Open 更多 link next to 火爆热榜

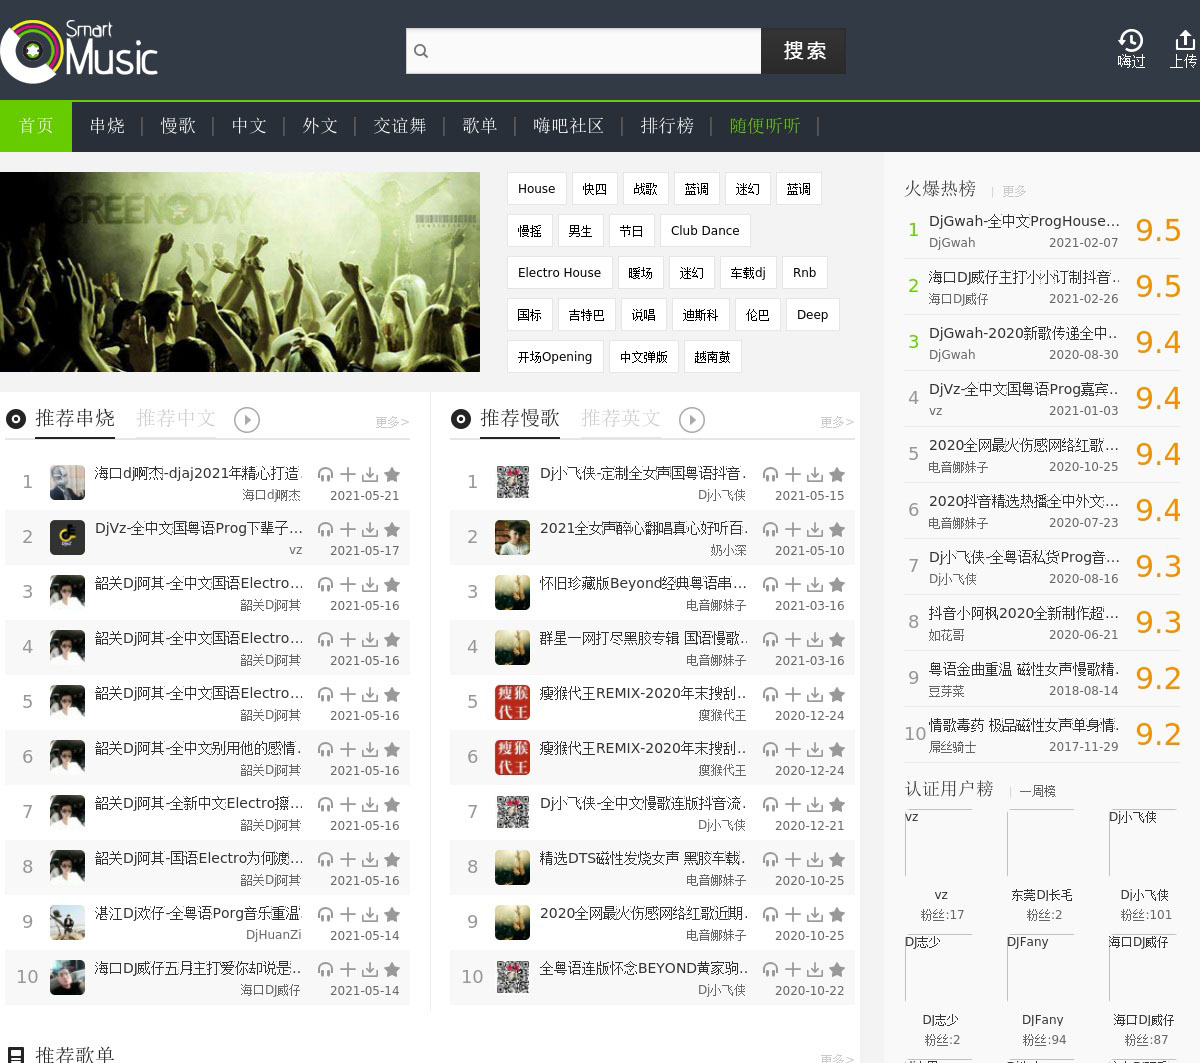[x=1014, y=191]
